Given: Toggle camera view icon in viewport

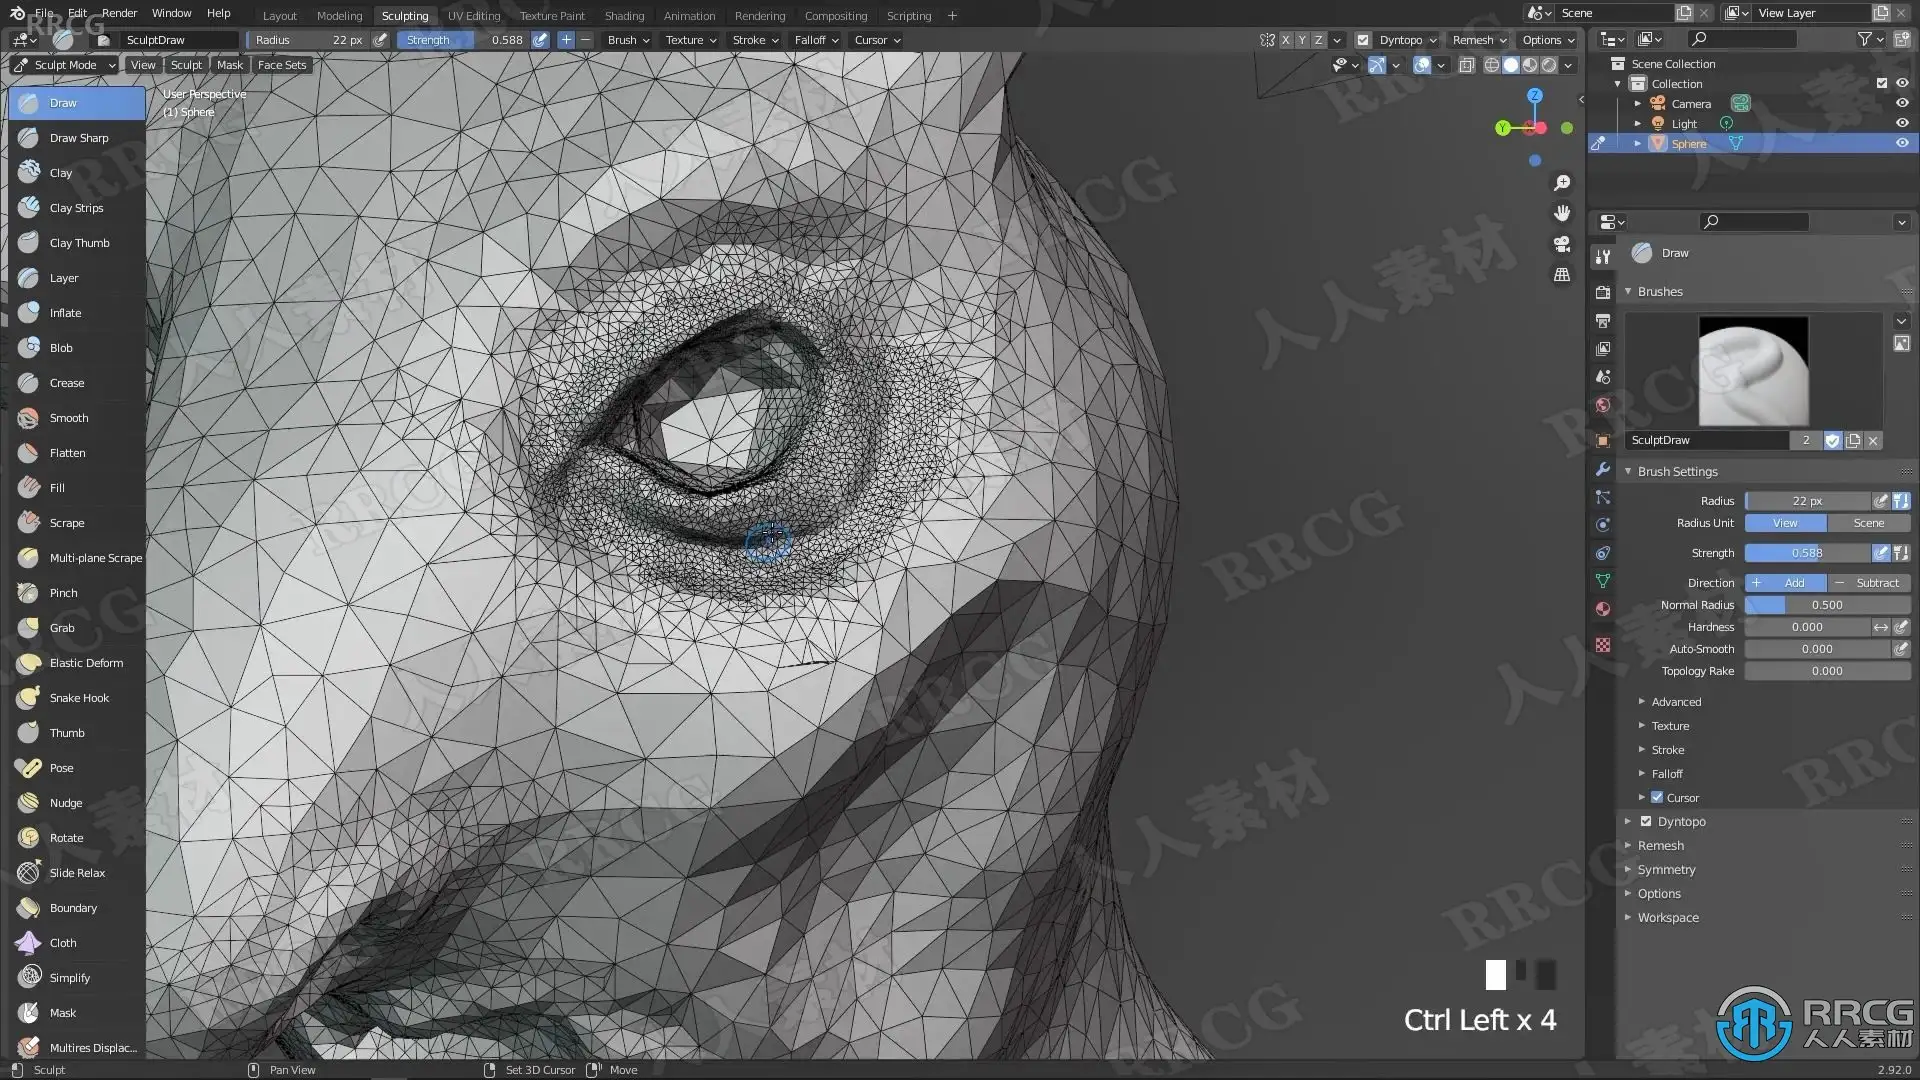Looking at the screenshot, I should pos(1562,244).
